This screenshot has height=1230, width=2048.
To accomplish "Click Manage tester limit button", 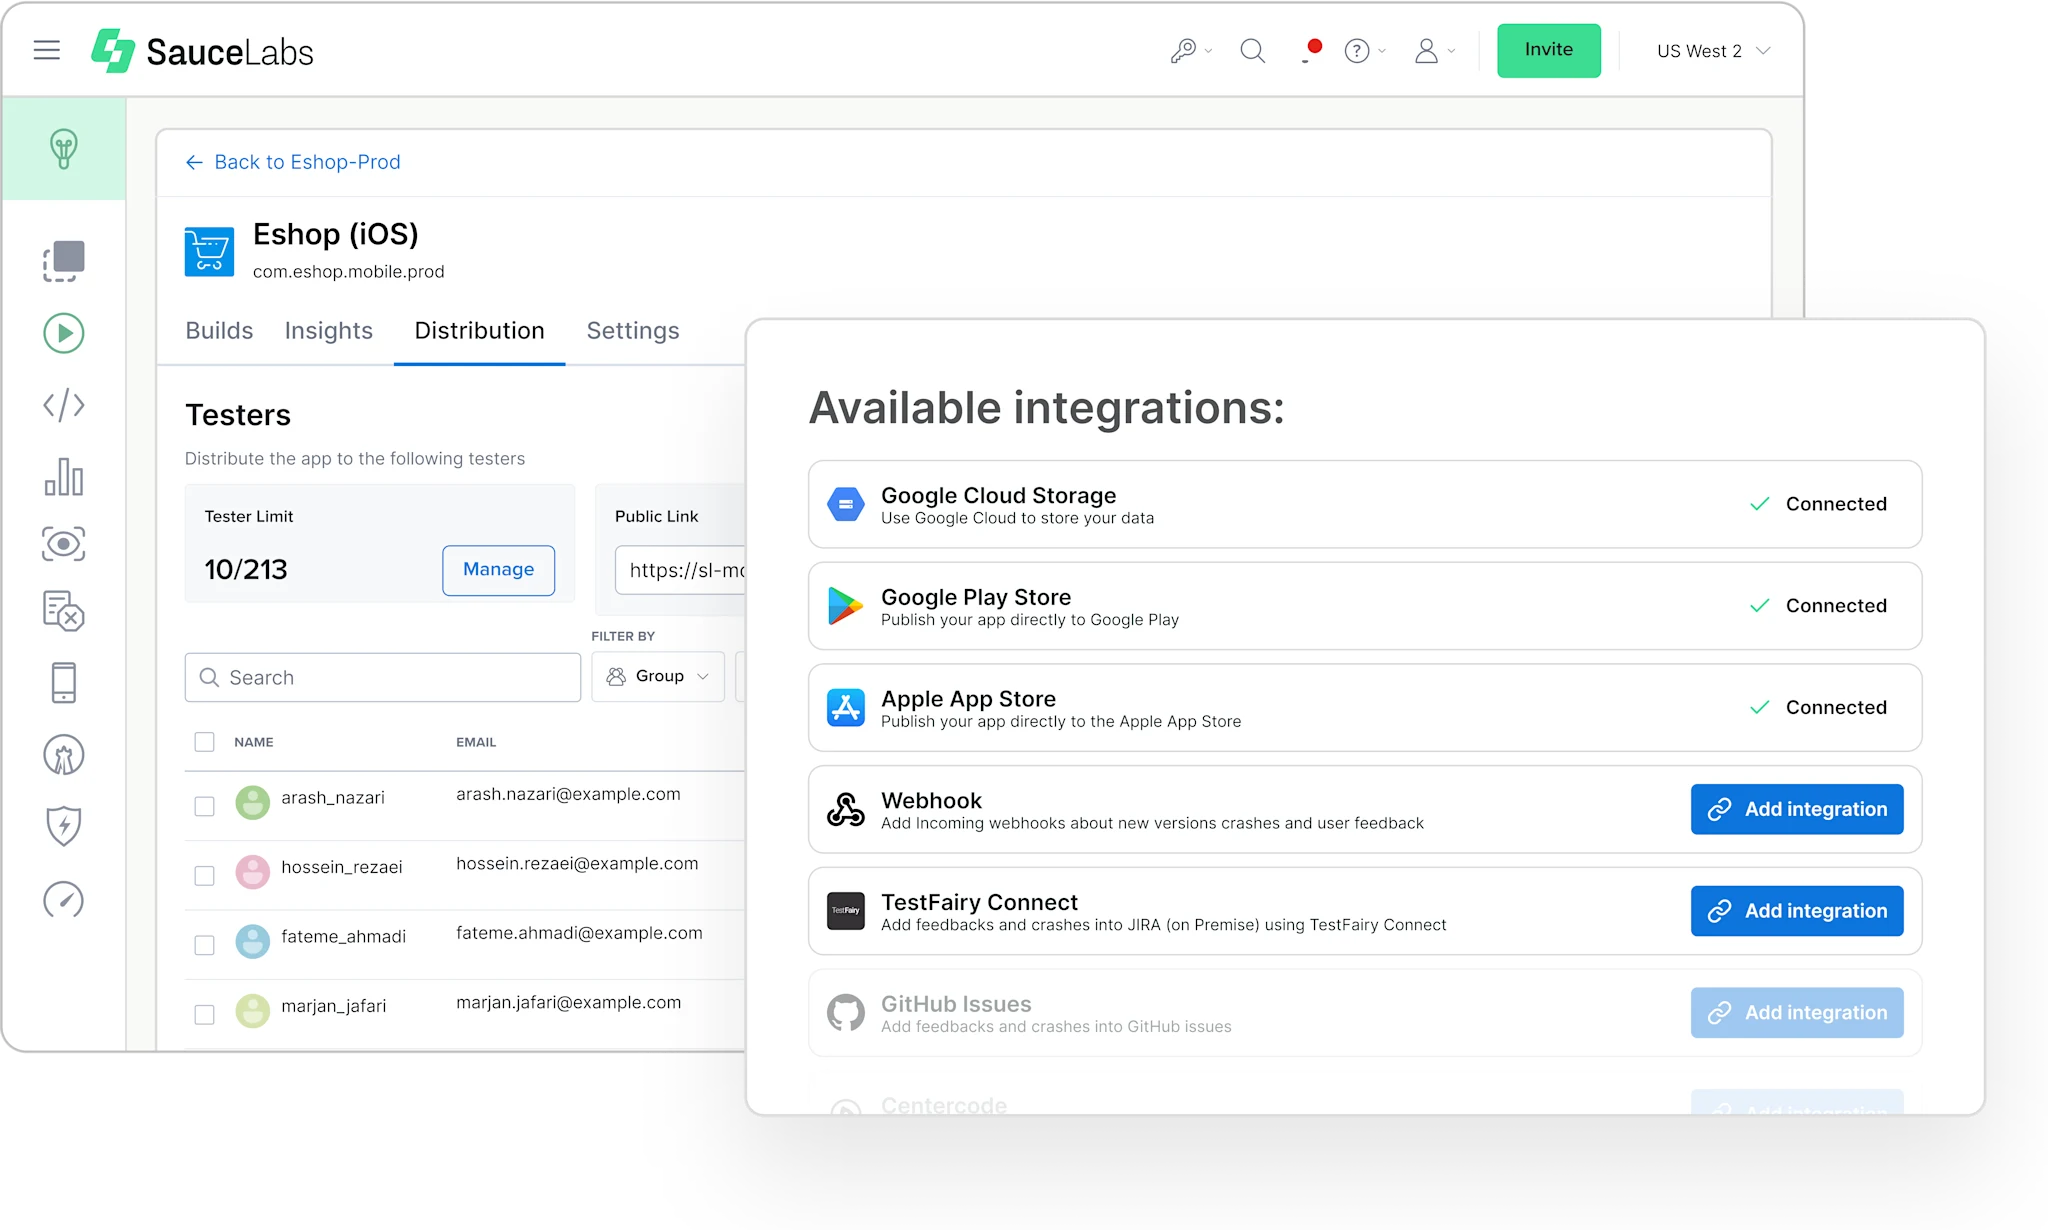I will click(x=499, y=570).
